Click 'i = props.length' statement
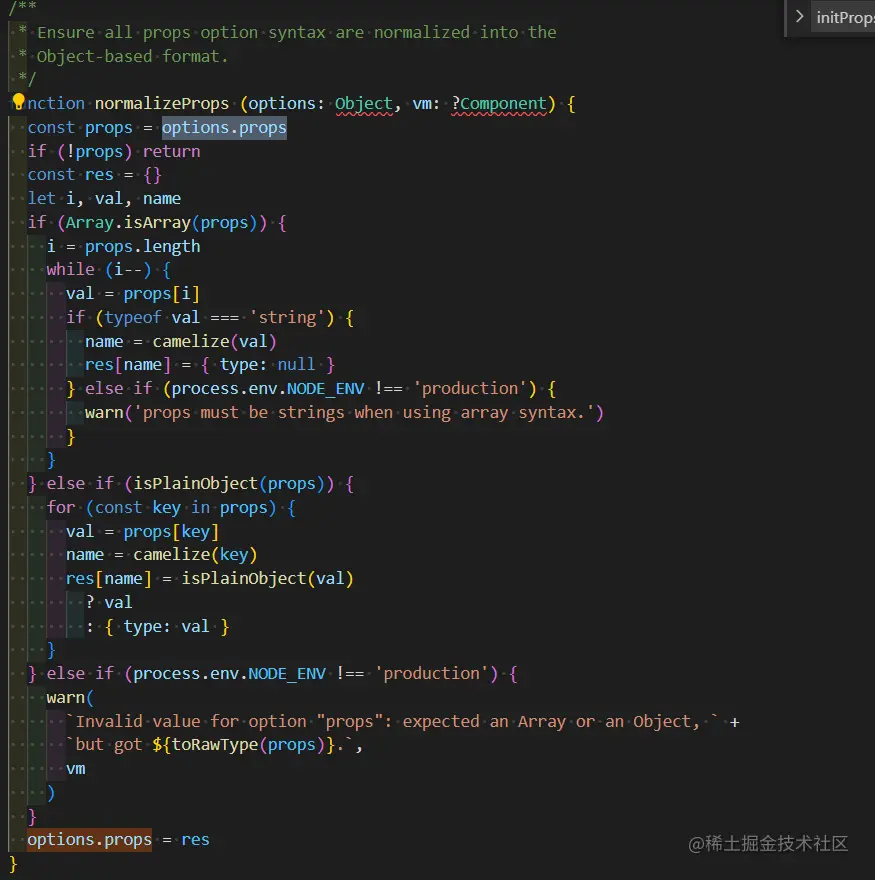Image resolution: width=875 pixels, height=880 pixels. tap(123, 246)
